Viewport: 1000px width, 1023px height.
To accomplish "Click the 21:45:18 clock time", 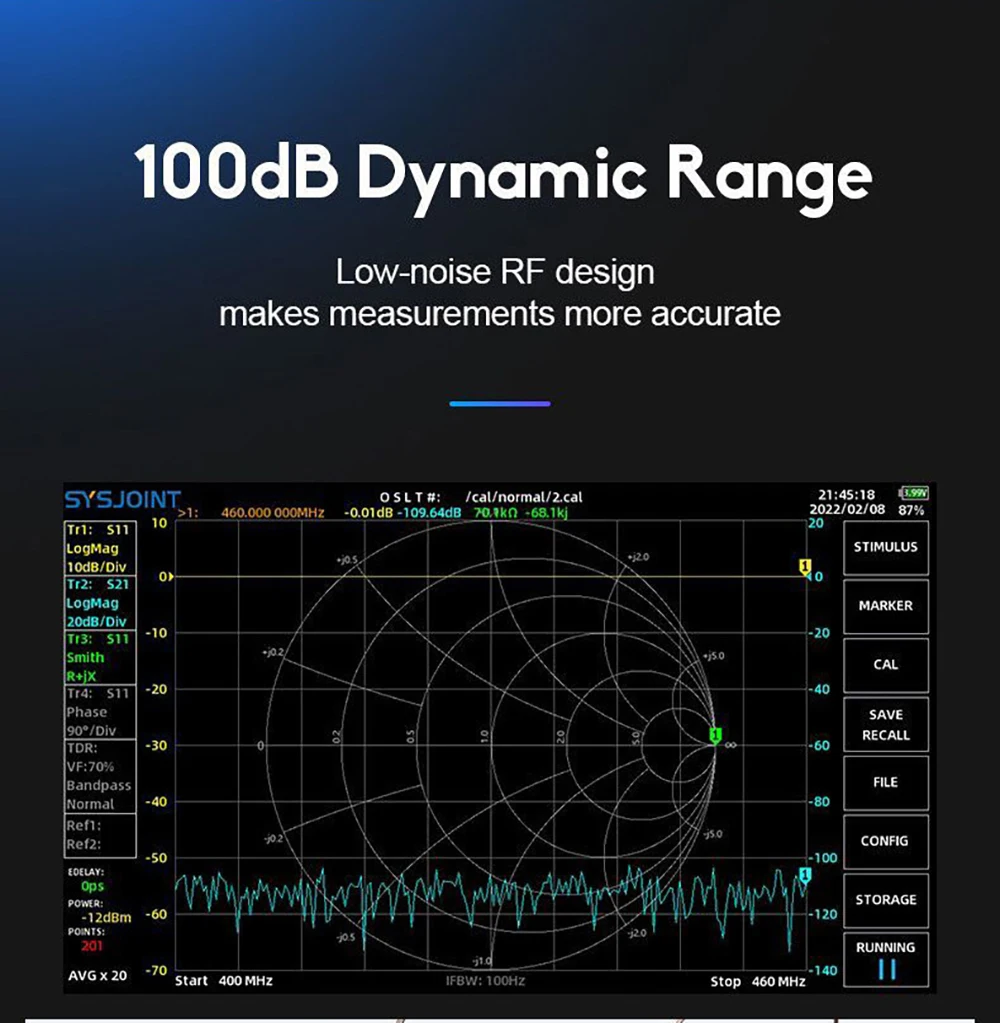I will 846,495.
